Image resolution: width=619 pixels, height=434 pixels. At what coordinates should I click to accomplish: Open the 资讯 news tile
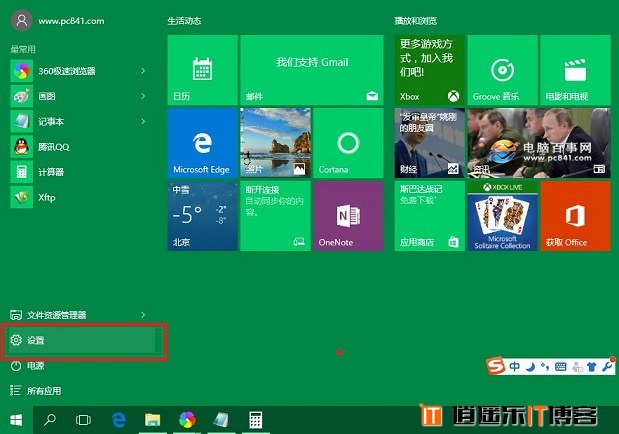pyautogui.click(x=539, y=143)
